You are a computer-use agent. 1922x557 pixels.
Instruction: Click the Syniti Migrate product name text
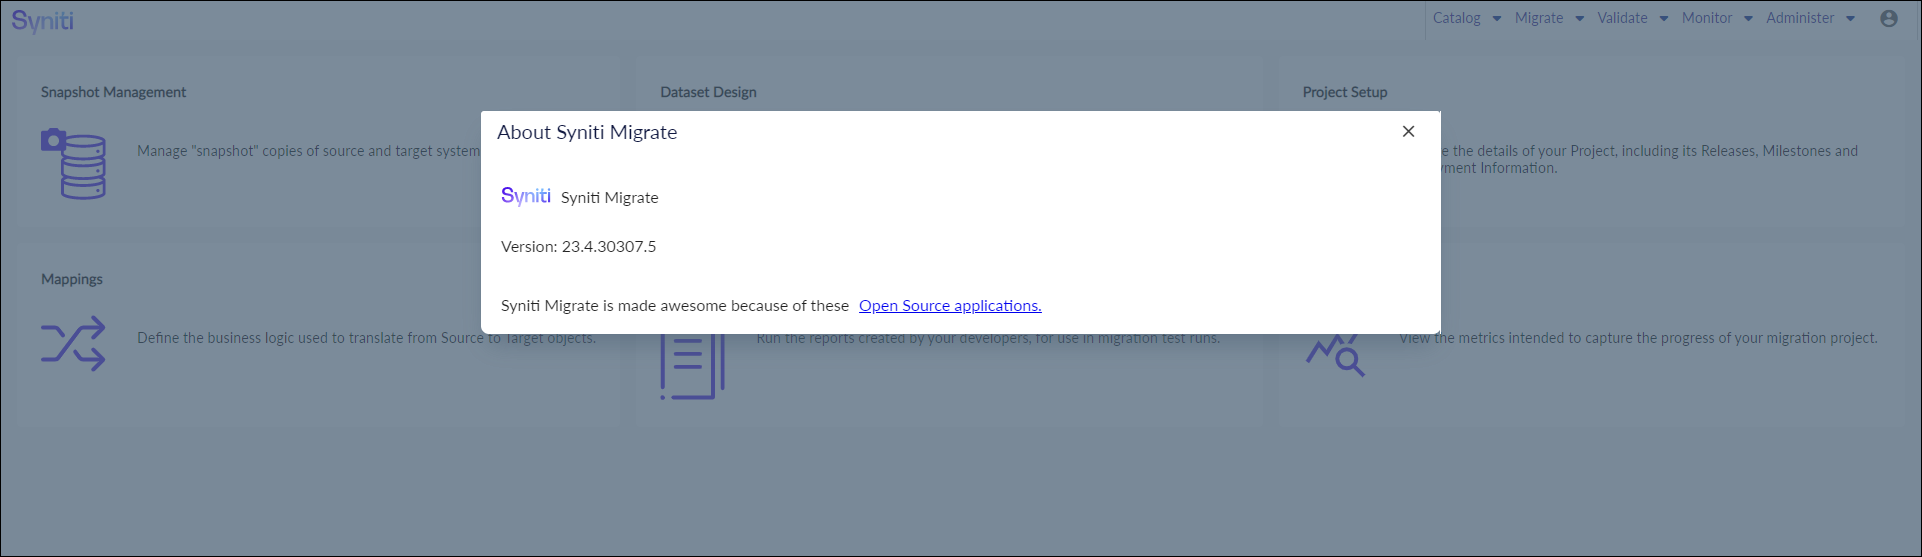point(609,198)
